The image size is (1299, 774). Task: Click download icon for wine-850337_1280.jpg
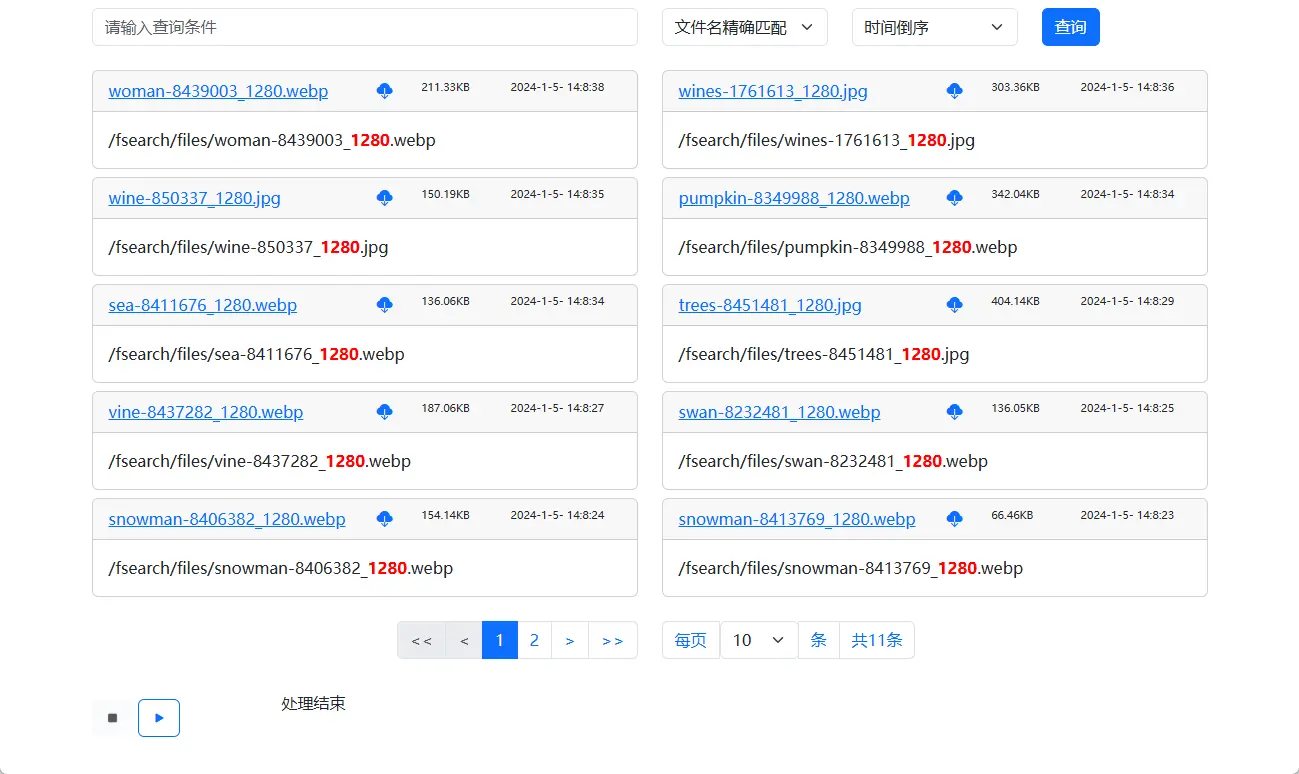pyautogui.click(x=384, y=198)
